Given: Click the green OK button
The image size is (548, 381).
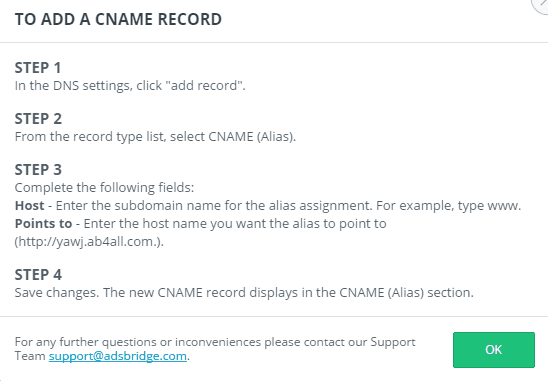Looking at the screenshot, I should coord(493,350).
